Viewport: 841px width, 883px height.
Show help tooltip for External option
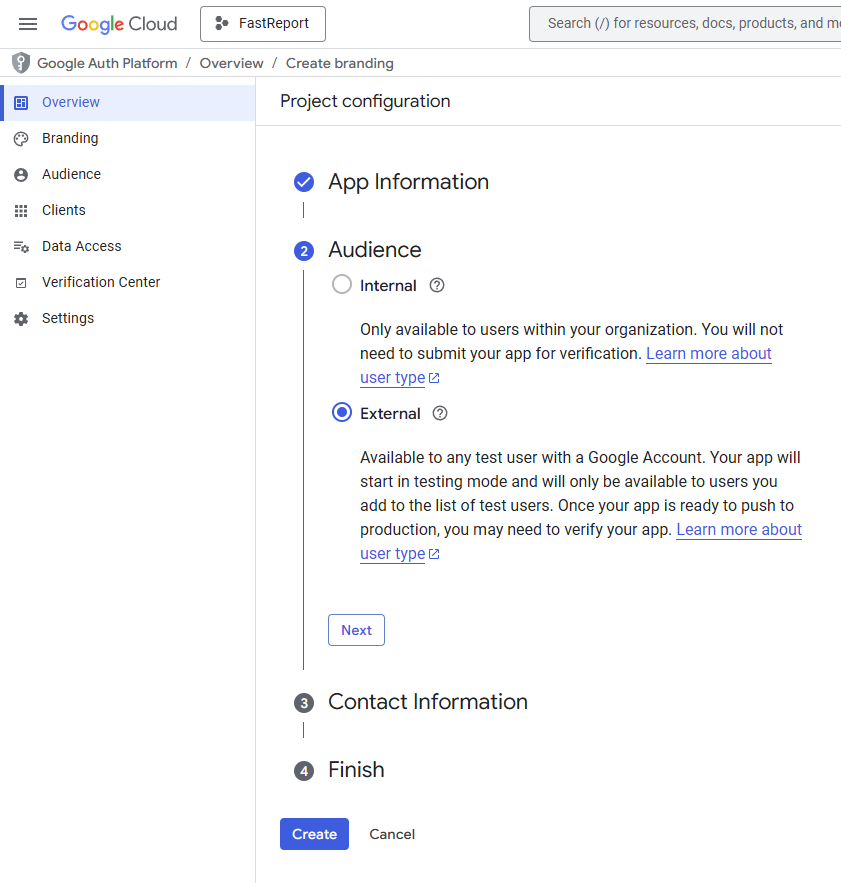click(440, 413)
